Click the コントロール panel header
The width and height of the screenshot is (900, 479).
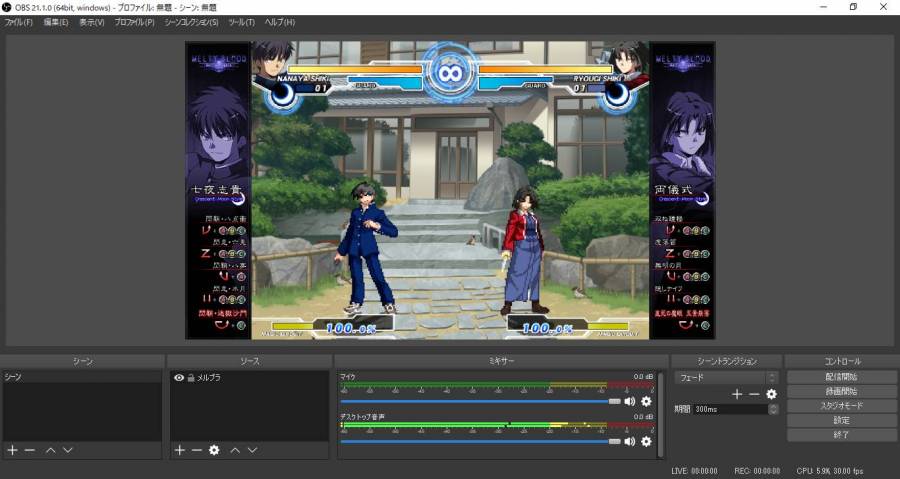[x=841, y=361]
